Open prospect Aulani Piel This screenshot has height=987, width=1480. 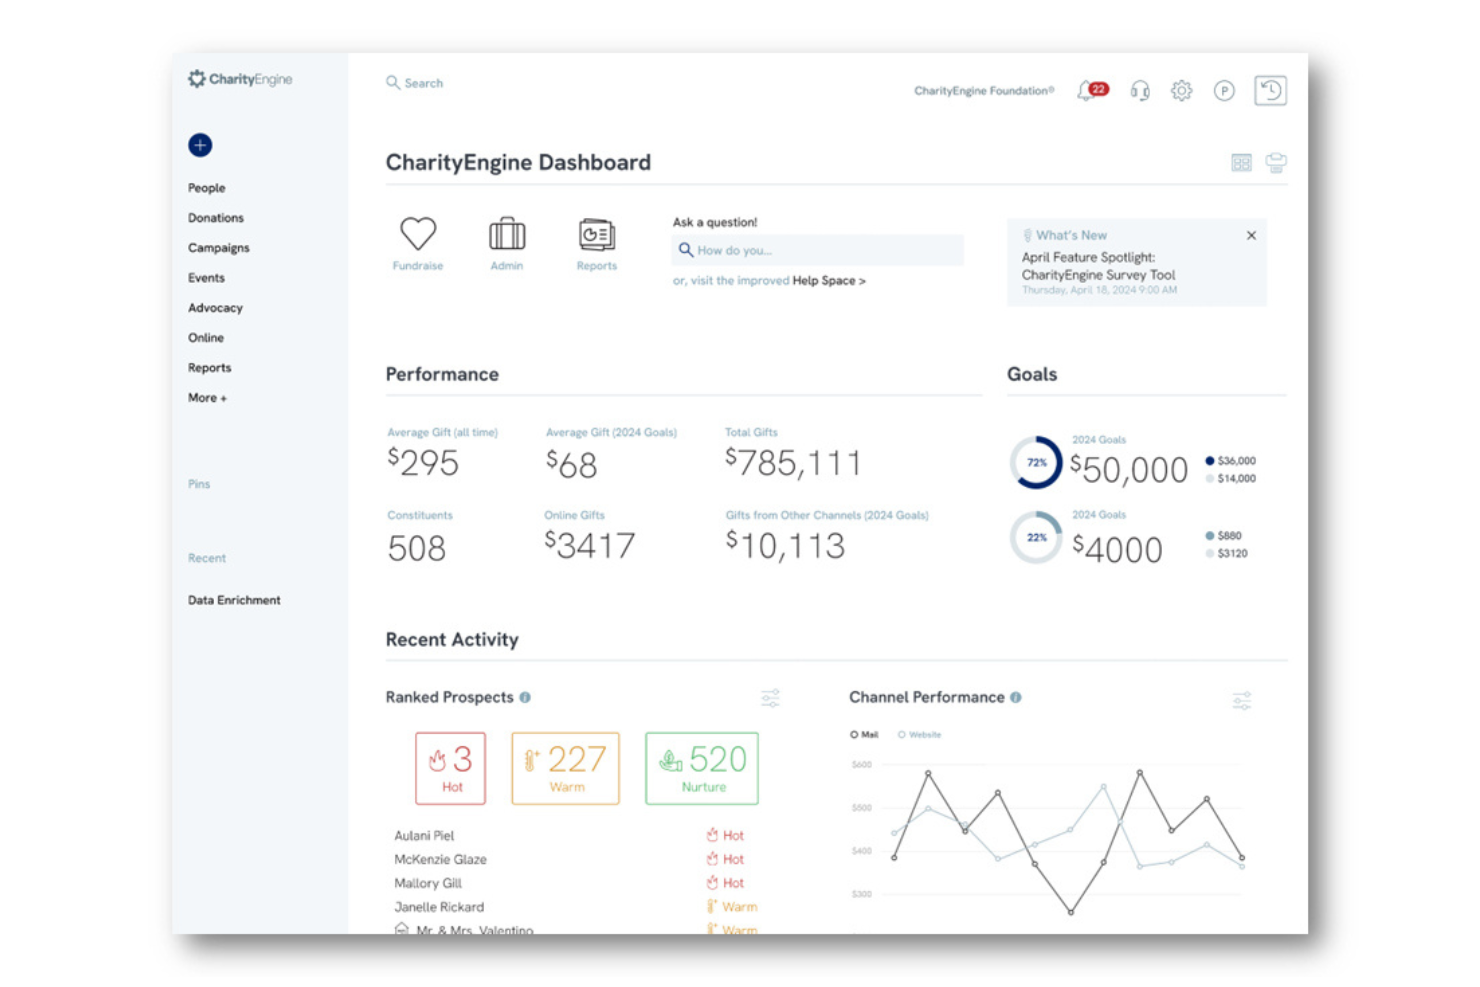click(424, 835)
